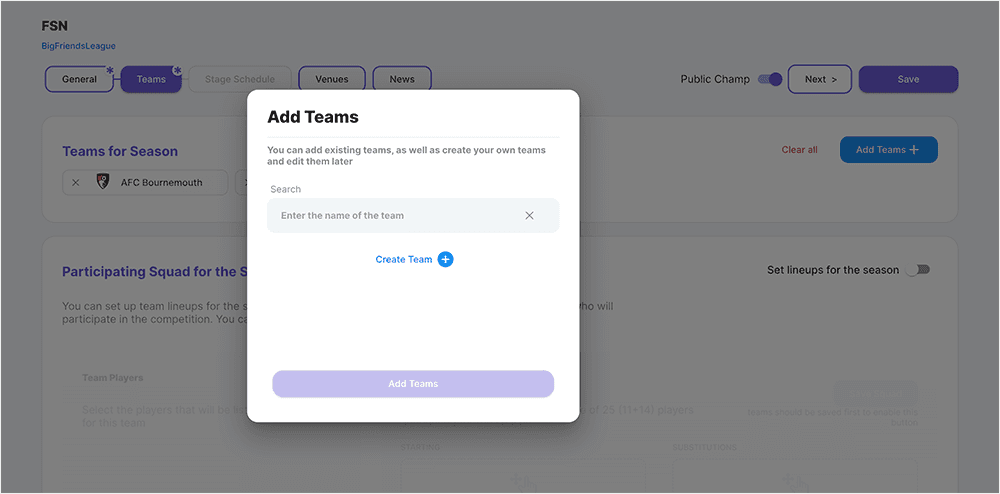Click the blue plus icon beside Create Team

click(446, 260)
